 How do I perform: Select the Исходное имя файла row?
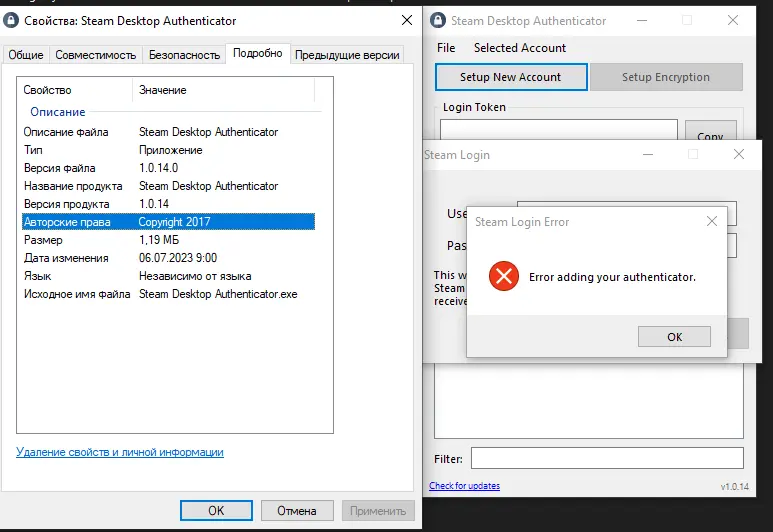[169, 294]
